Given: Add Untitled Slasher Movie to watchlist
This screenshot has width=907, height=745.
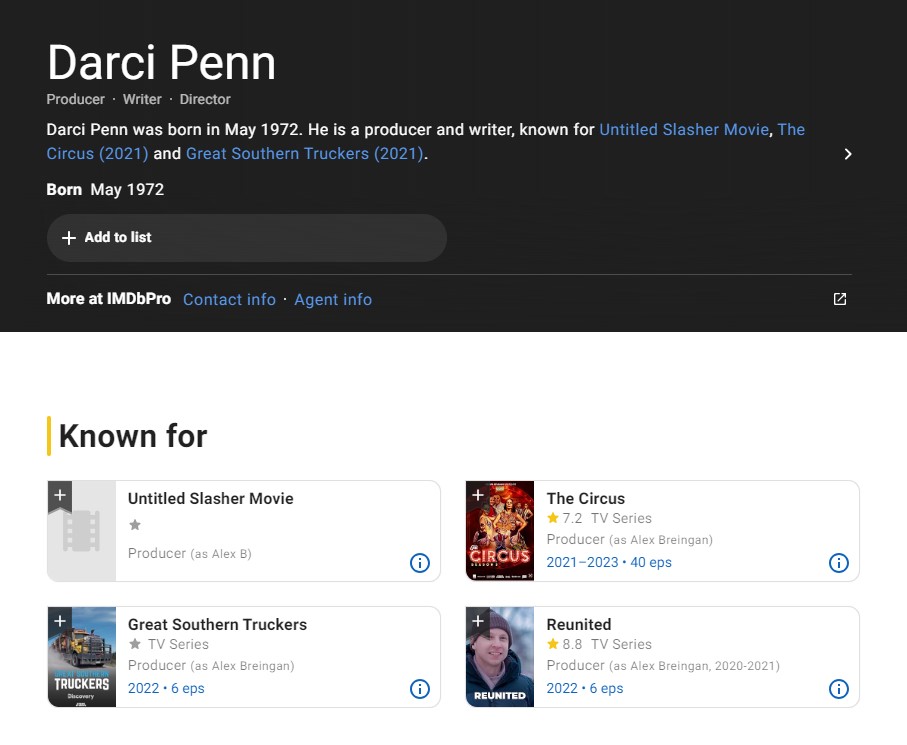Looking at the screenshot, I should pyautogui.click(x=60, y=496).
